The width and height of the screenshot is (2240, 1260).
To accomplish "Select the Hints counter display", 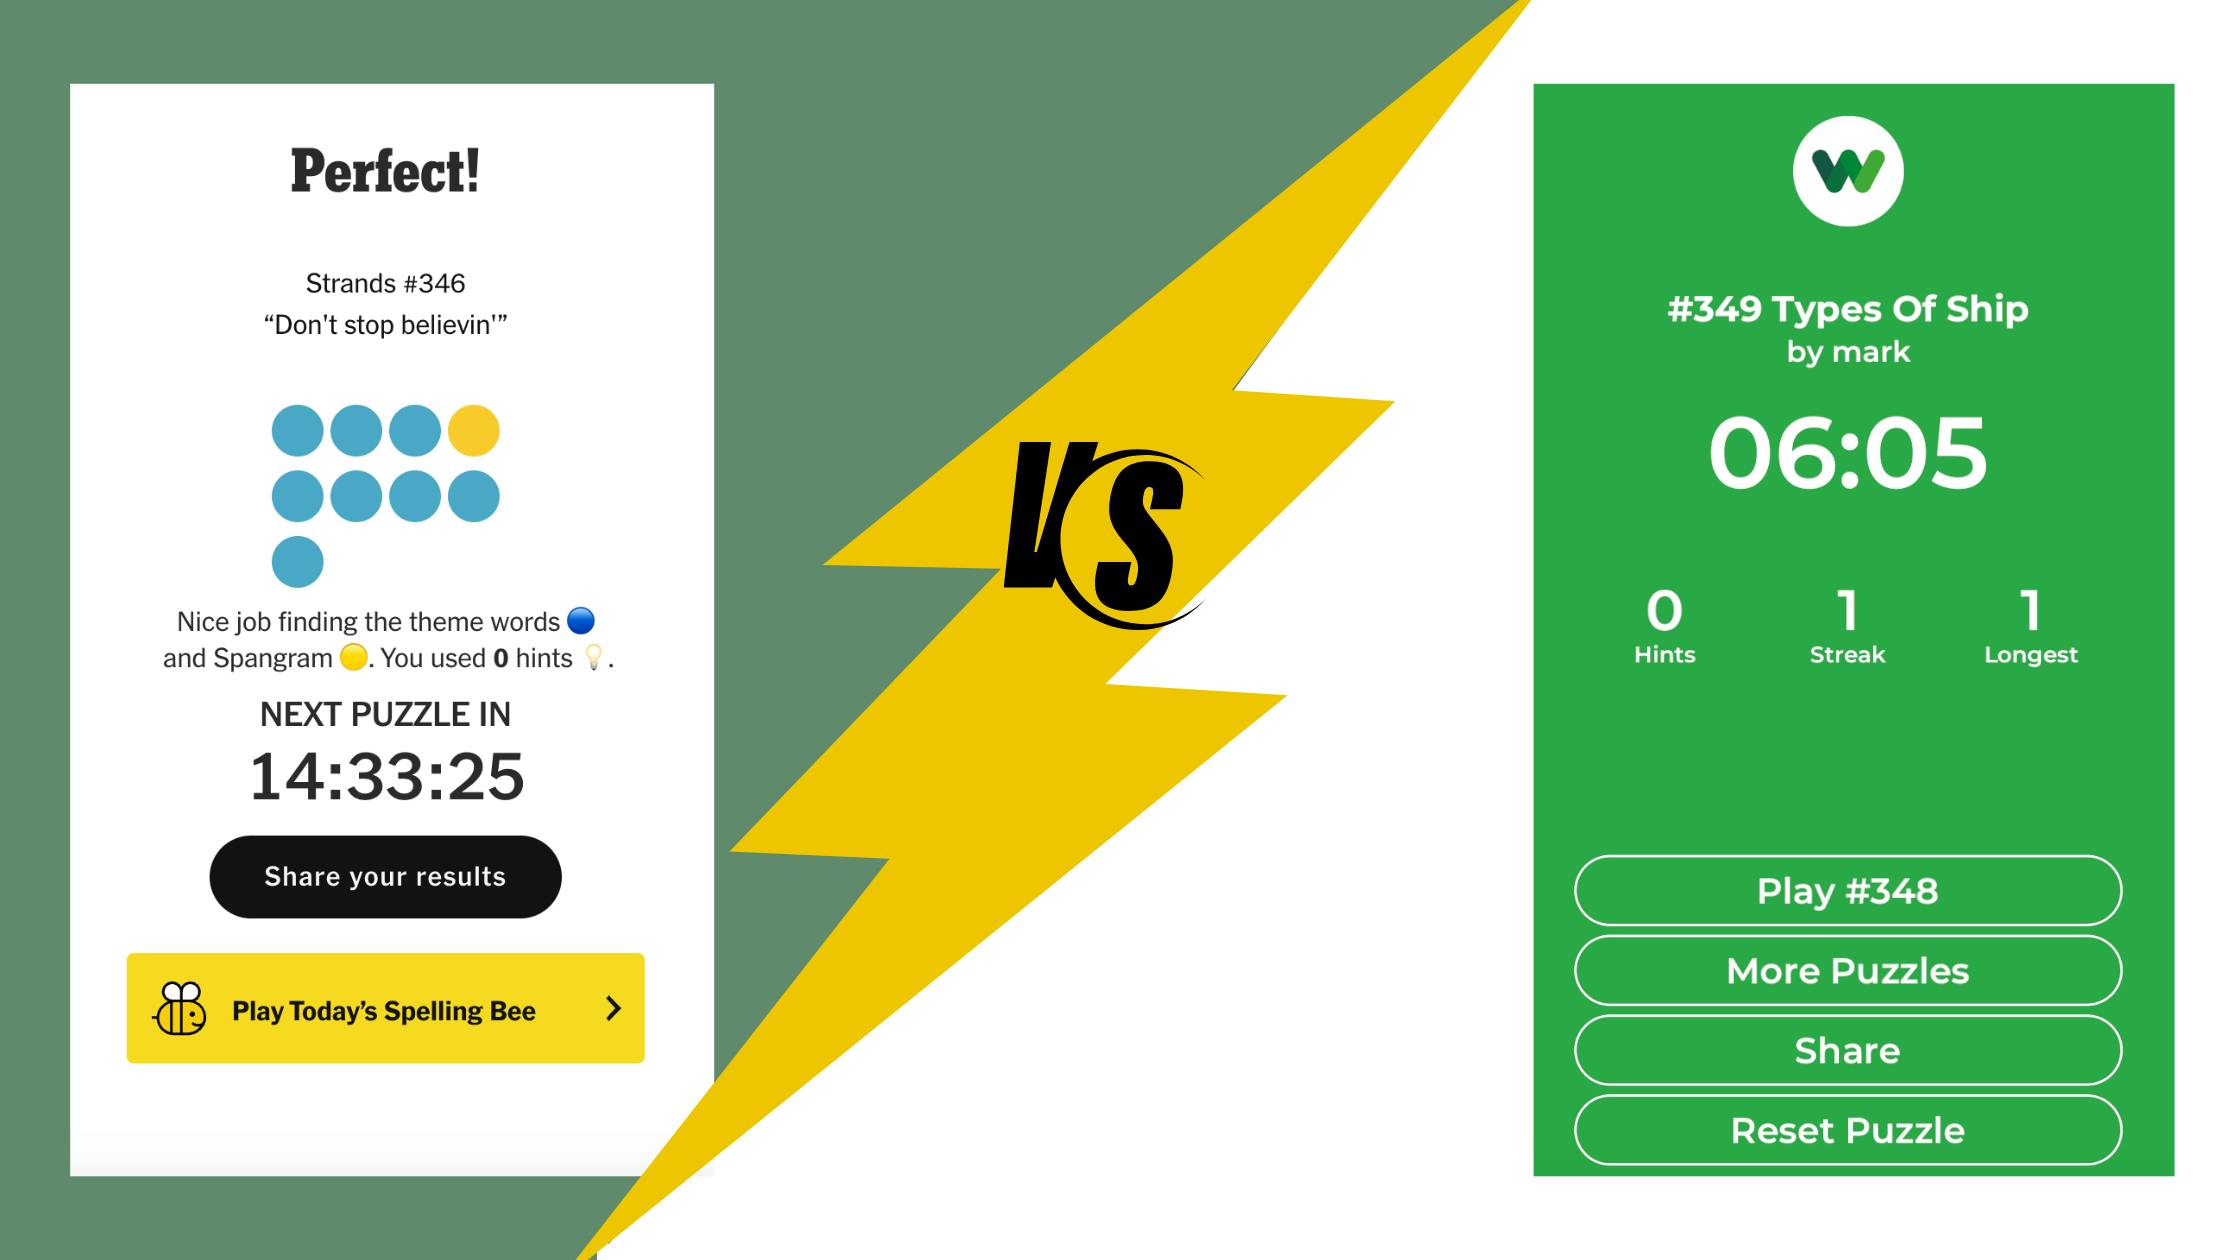I will coord(1665,623).
